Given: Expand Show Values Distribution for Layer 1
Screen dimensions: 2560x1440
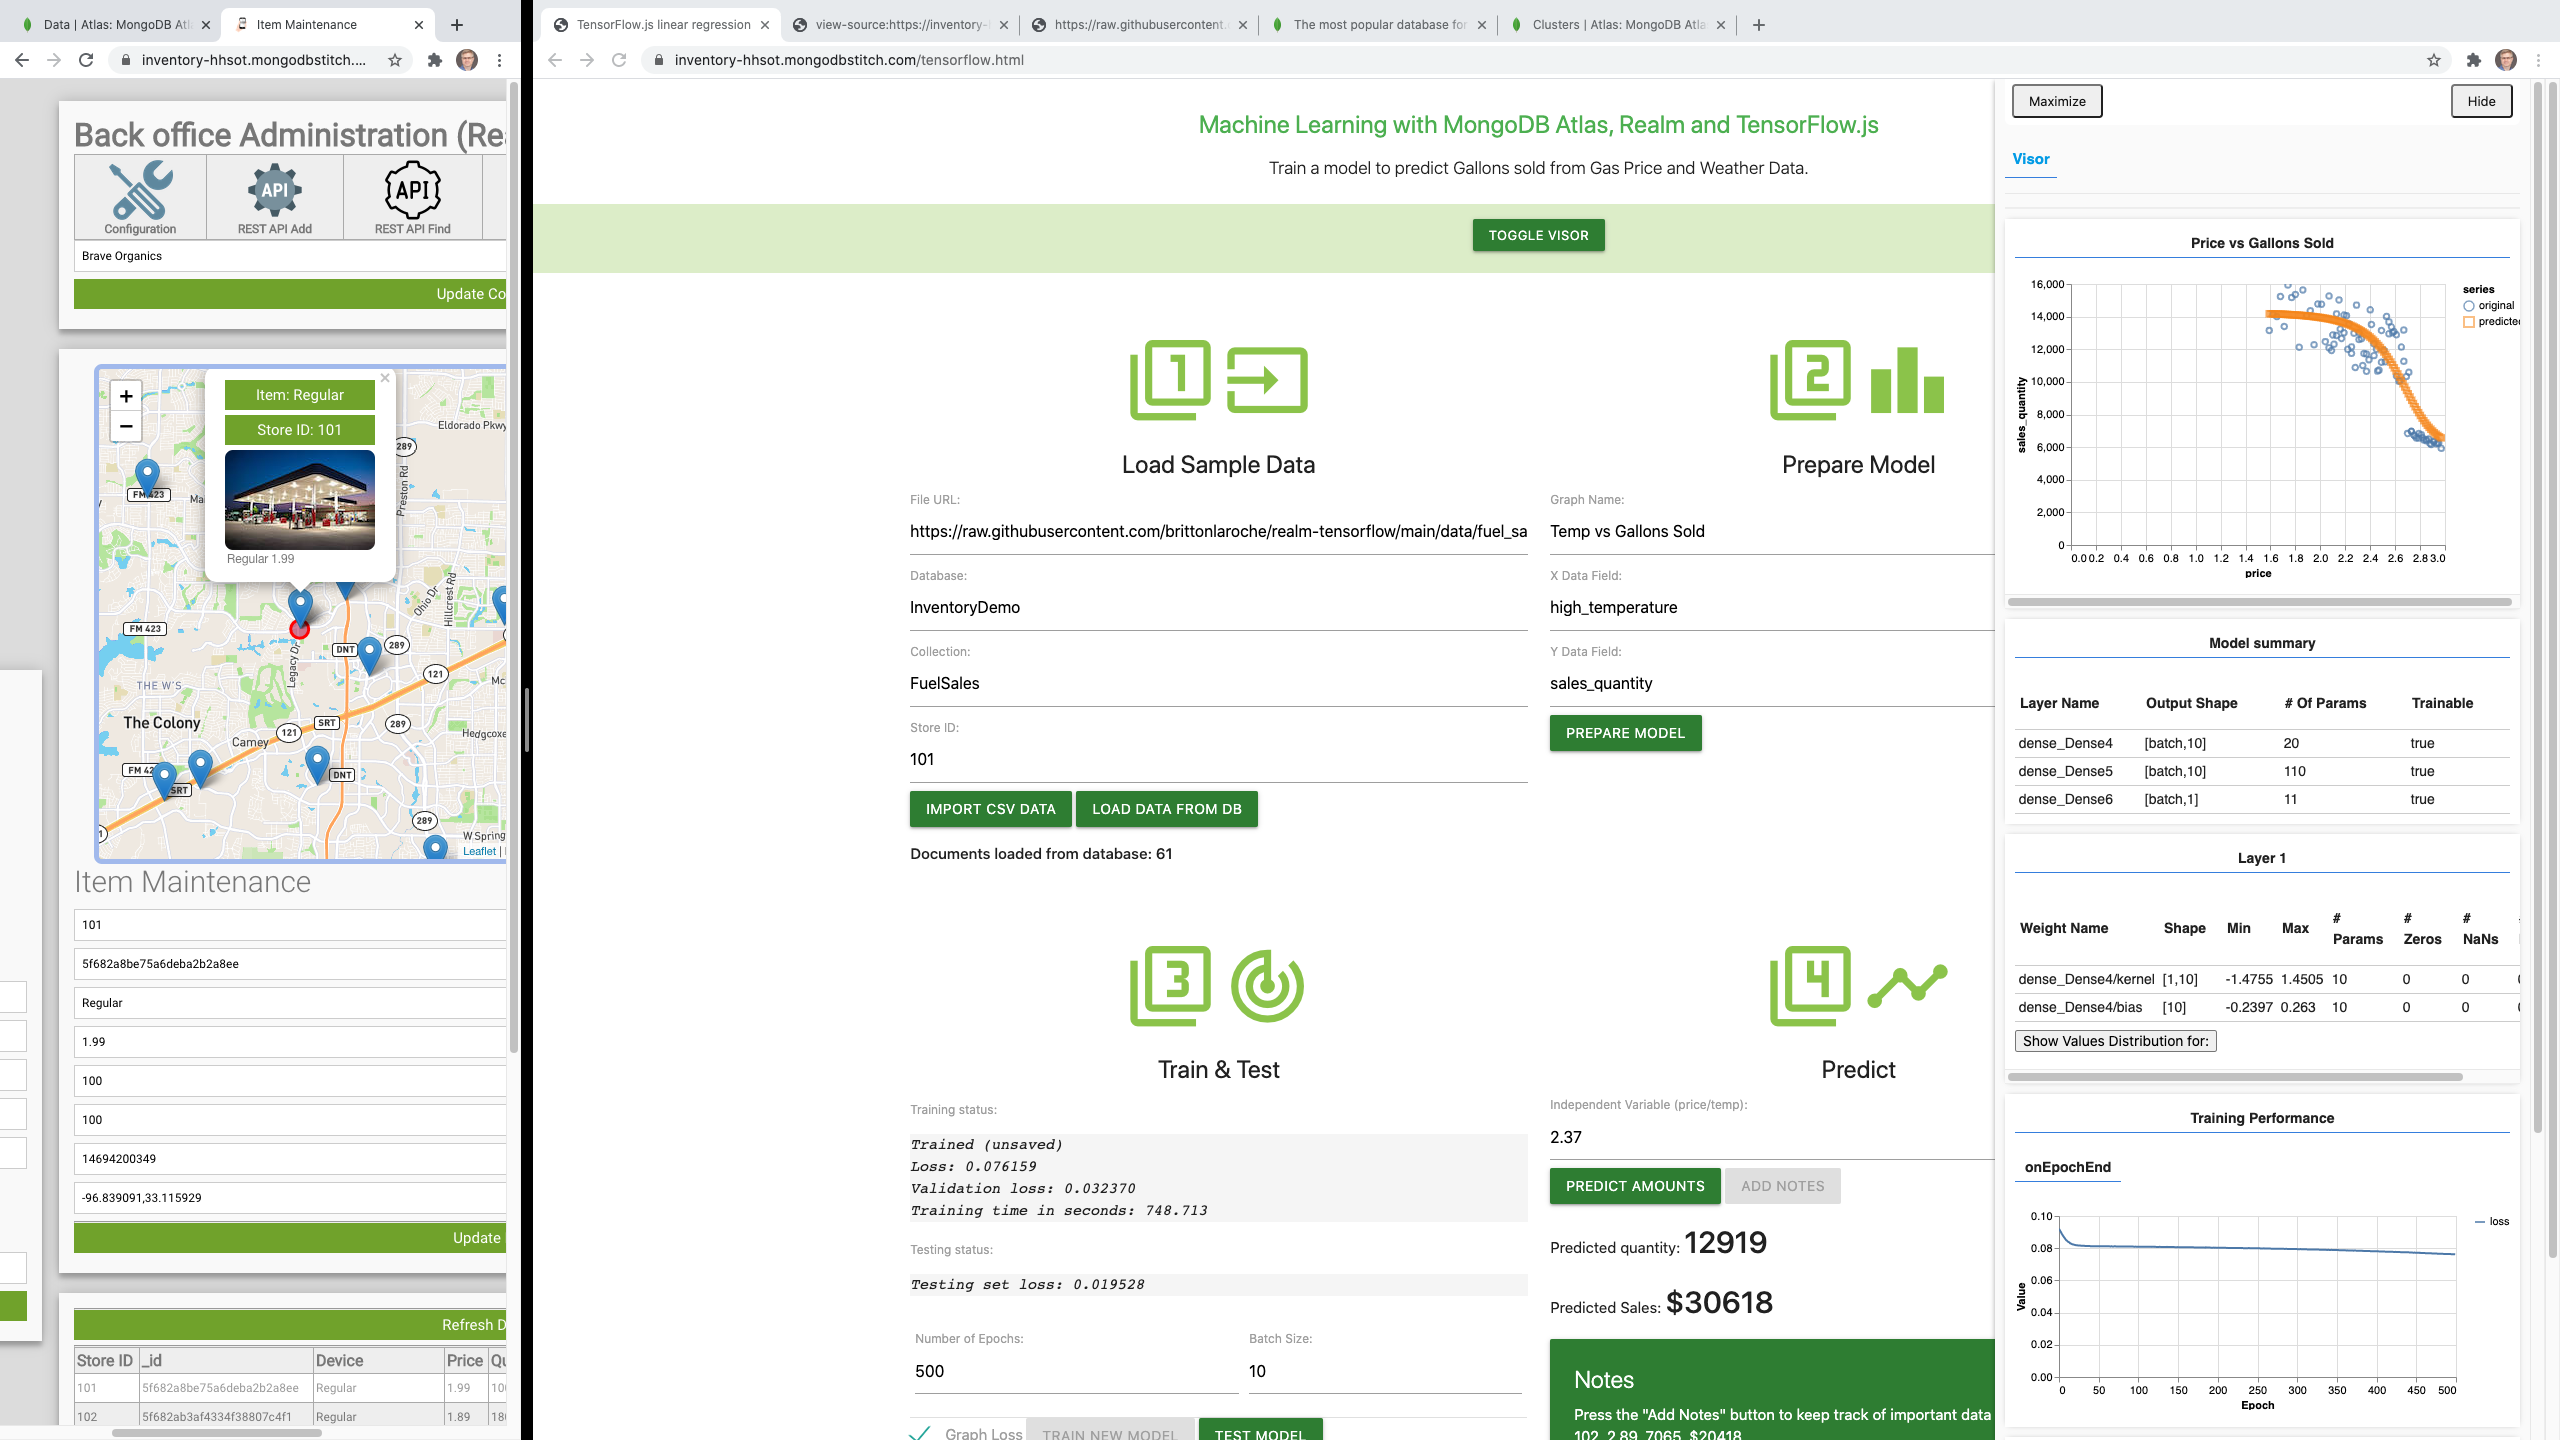Looking at the screenshot, I should (x=2115, y=1041).
